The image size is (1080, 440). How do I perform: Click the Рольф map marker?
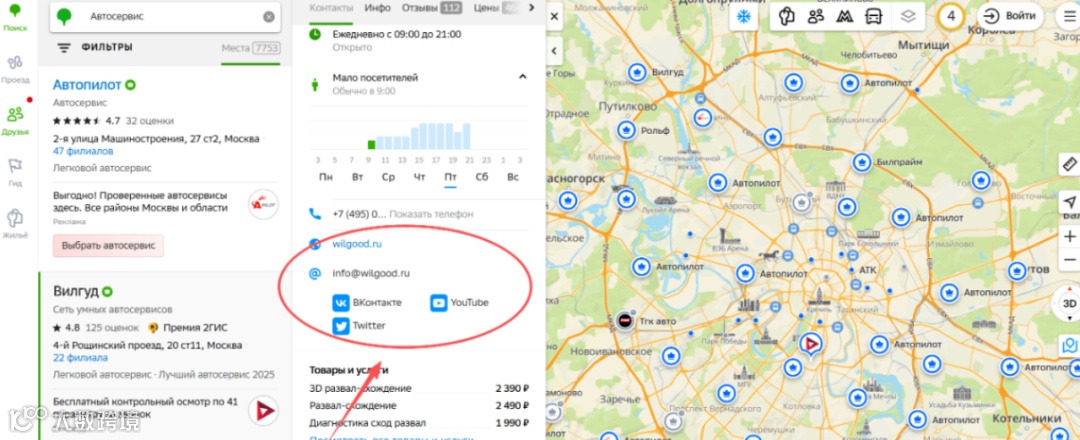pyautogui.click(x=626, y=129)
